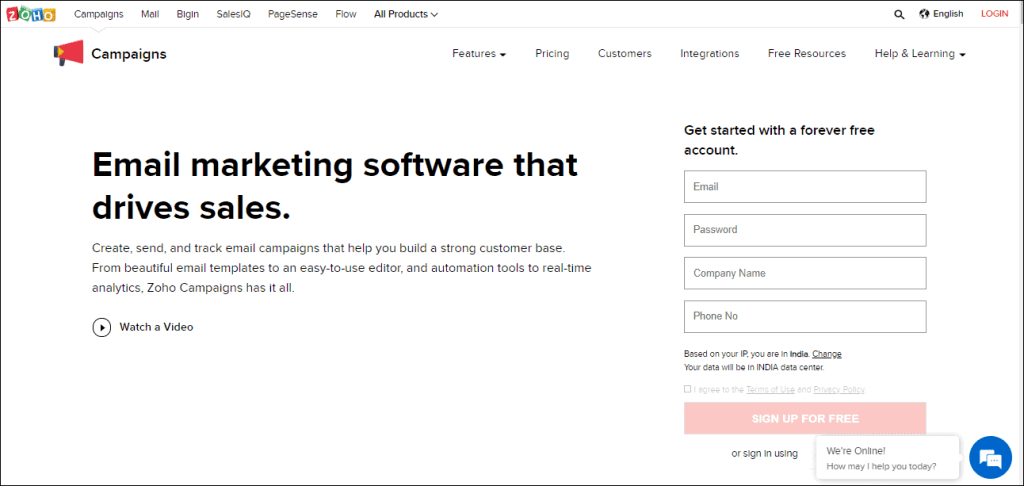Image resolution: width=1024 pixels, height=486 pixels.
Task: Open Campaigns in the top product bar
Action: [99, 14]
